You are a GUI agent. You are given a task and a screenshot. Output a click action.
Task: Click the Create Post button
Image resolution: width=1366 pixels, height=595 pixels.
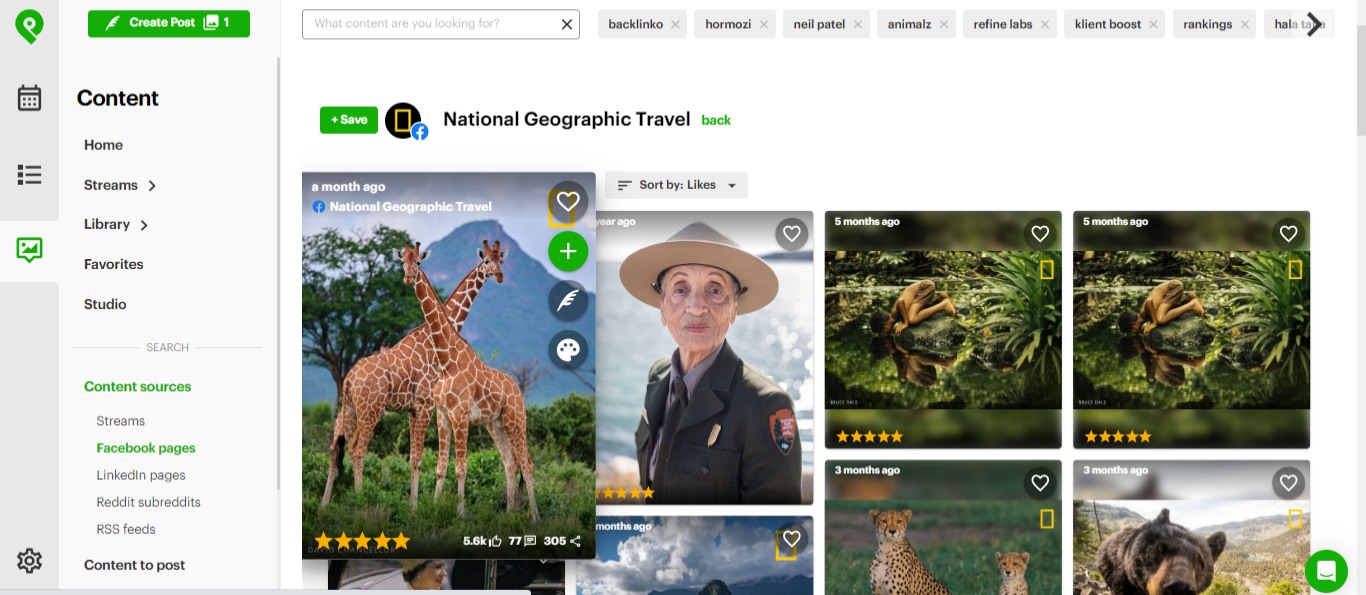(169, 23)
